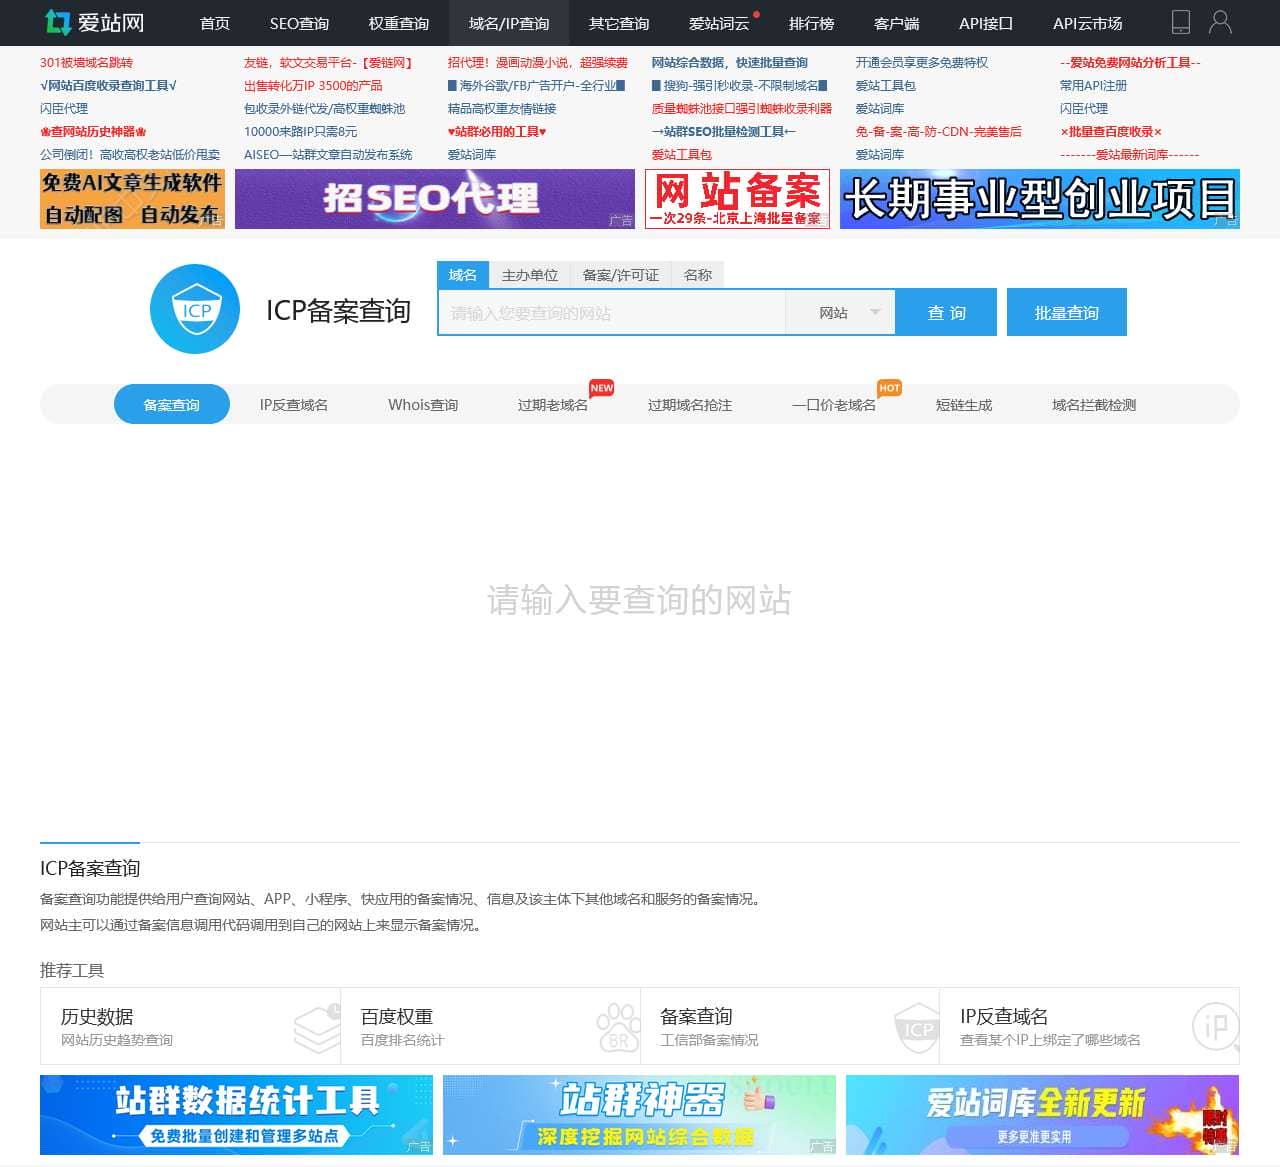
Task: Open the user account icon
Action: coord(1220,22)
